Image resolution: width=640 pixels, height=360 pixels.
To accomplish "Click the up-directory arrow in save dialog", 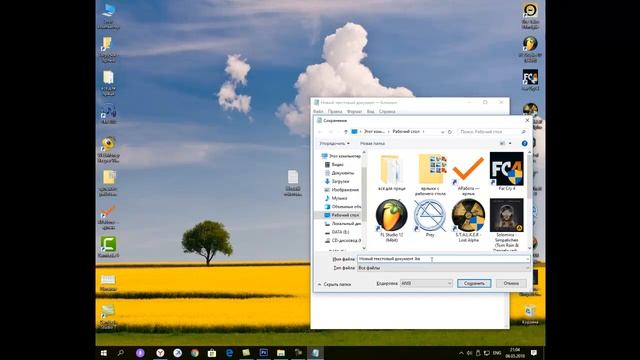I will pyautogui.click(x=346, y=132).
